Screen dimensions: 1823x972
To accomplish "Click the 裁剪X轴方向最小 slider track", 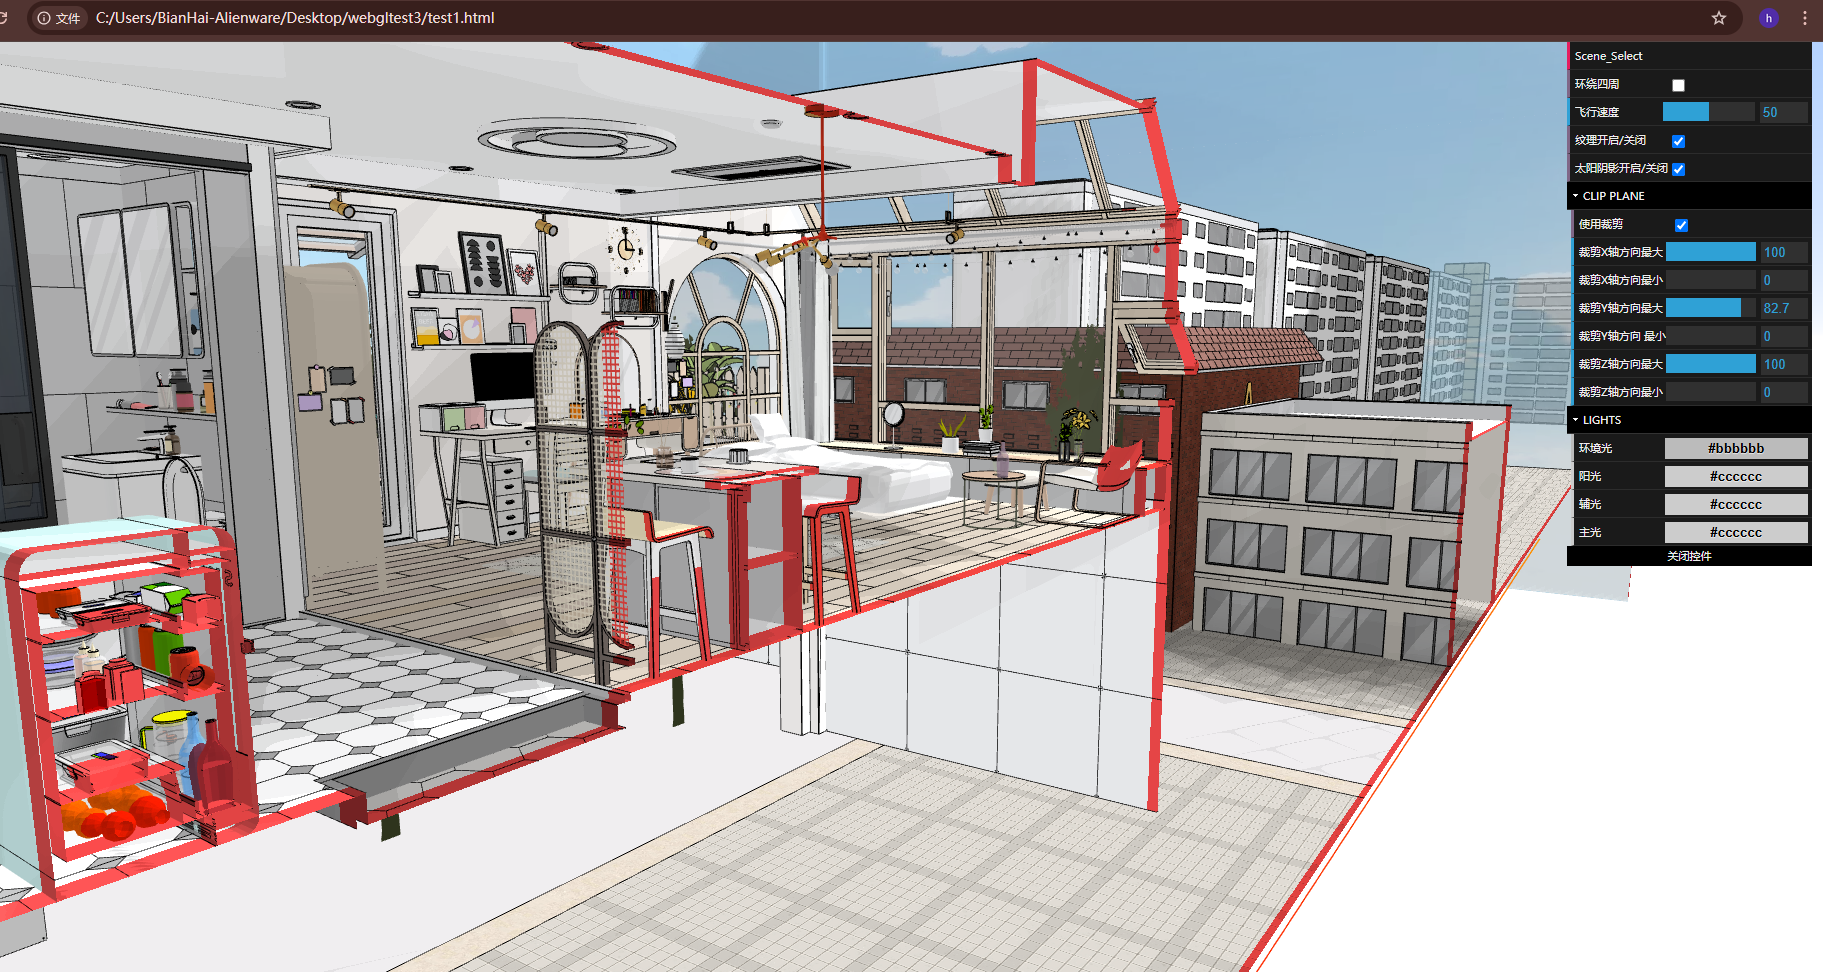I will 1710,280.
